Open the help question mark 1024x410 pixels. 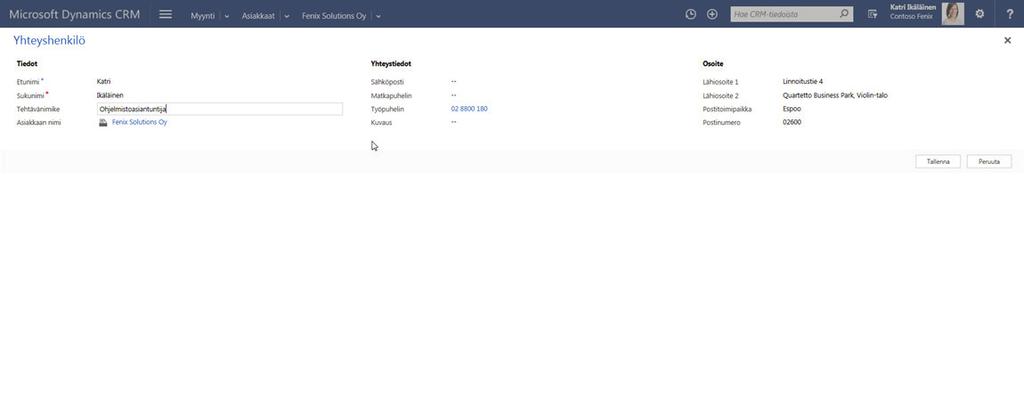1010,14
